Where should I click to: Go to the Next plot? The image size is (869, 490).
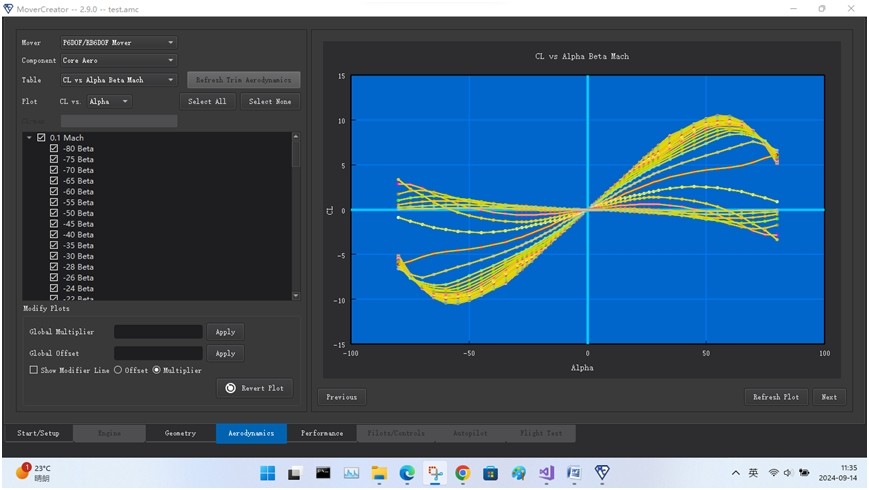(829, 397)
